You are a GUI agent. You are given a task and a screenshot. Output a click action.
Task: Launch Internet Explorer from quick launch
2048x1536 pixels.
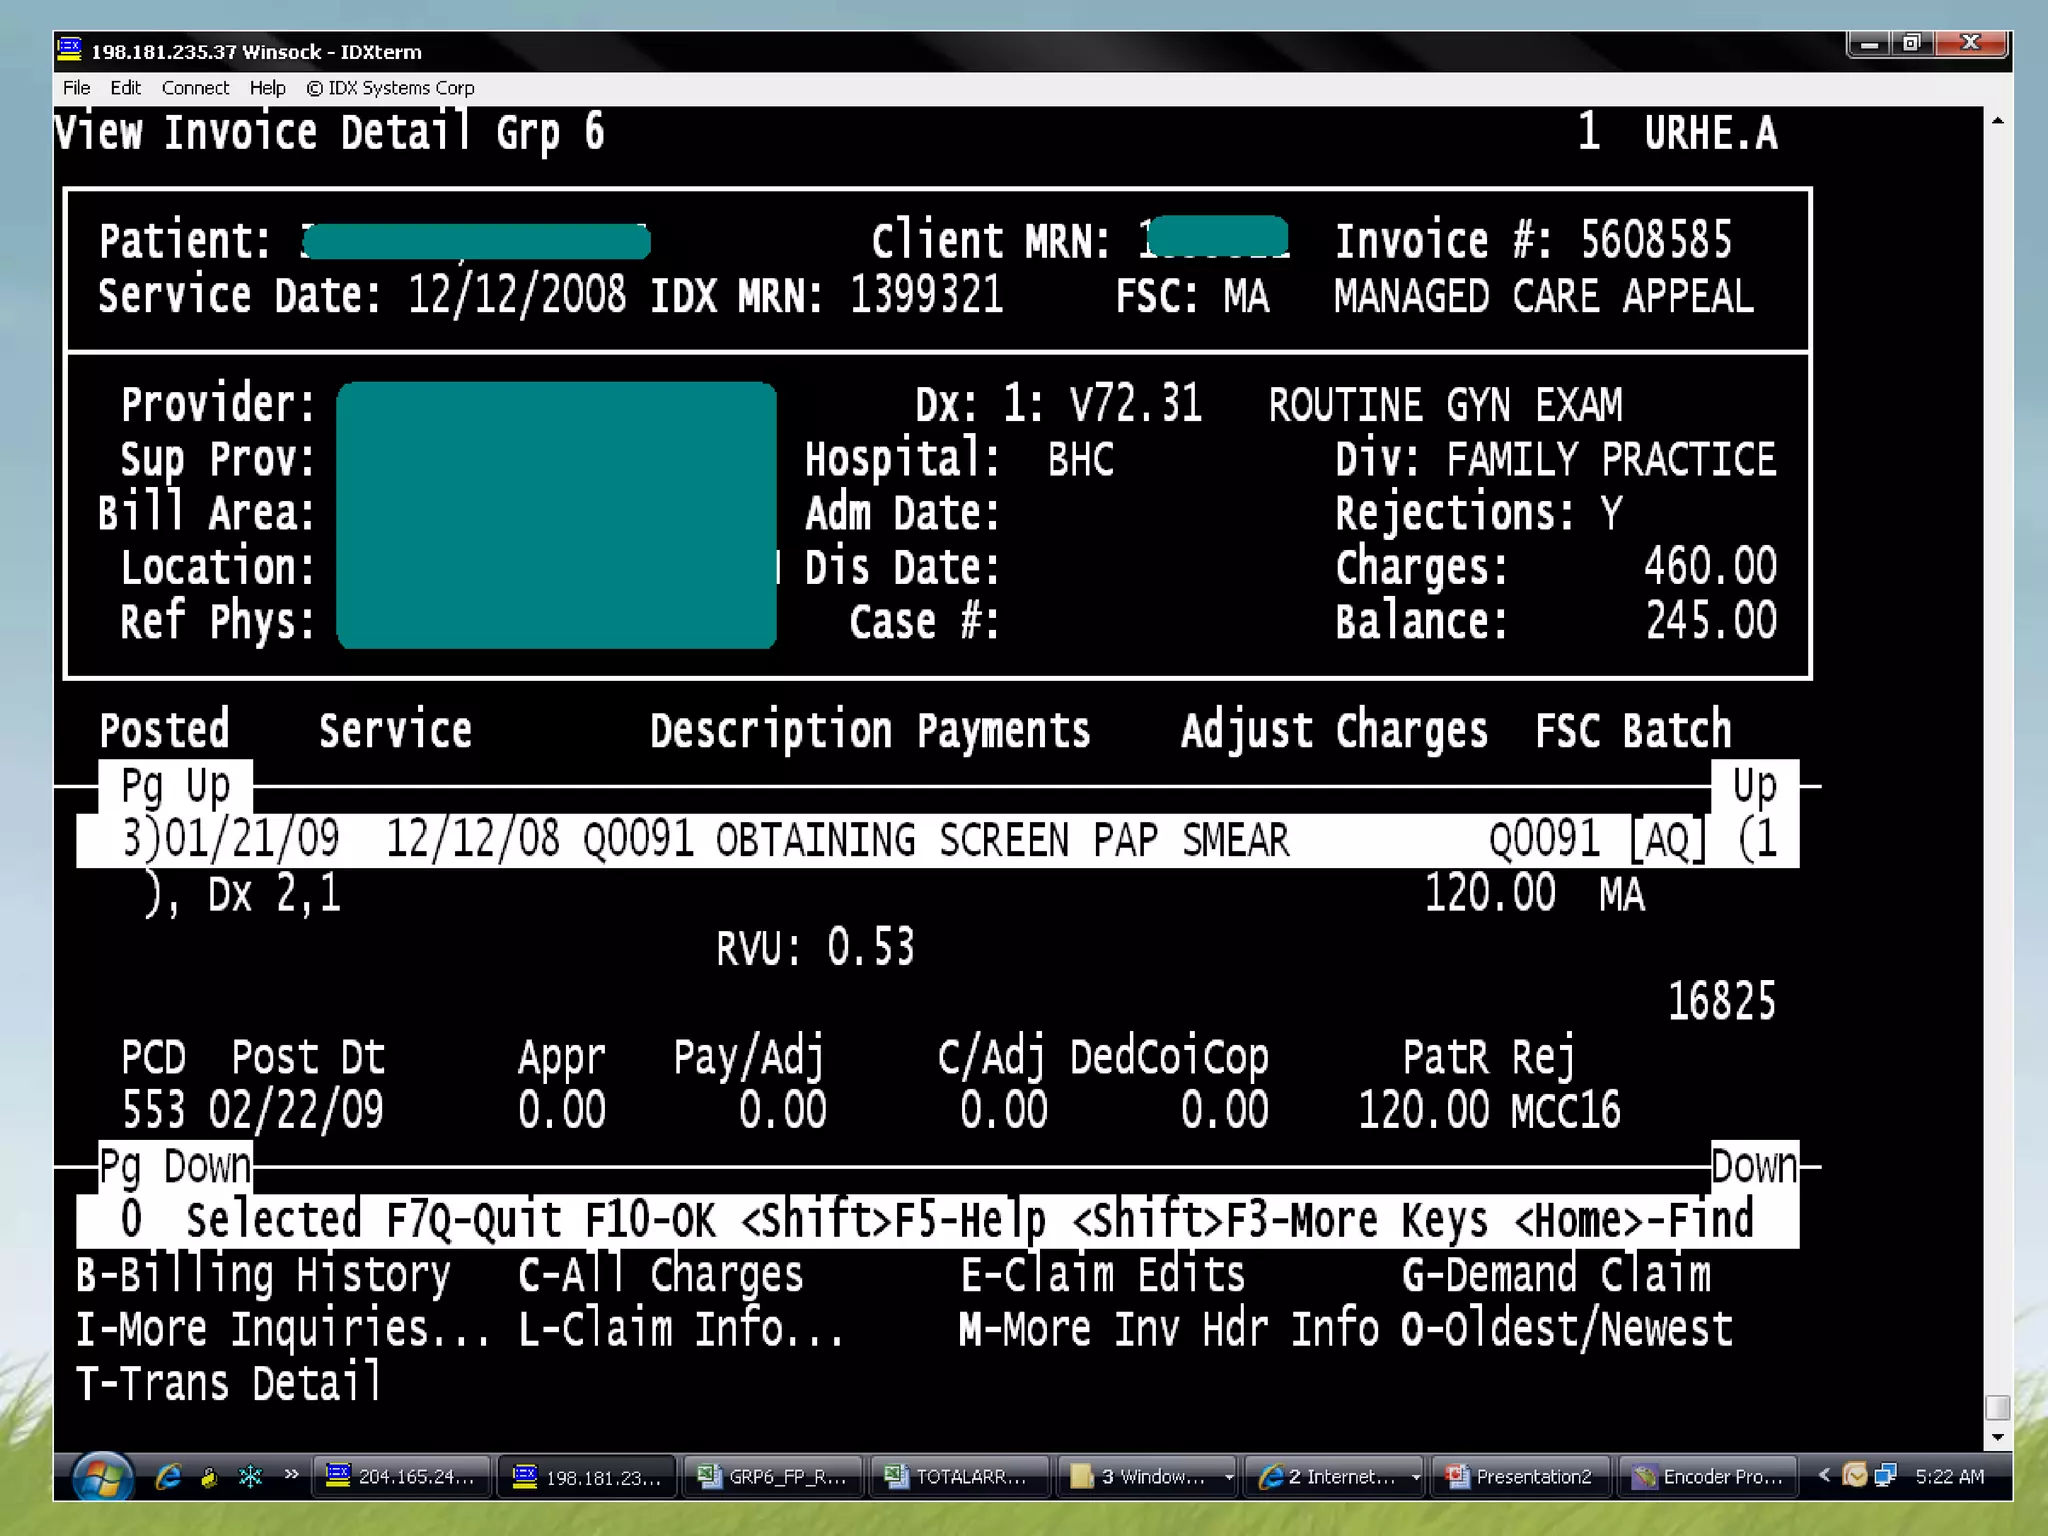(x=168, y=1477)
